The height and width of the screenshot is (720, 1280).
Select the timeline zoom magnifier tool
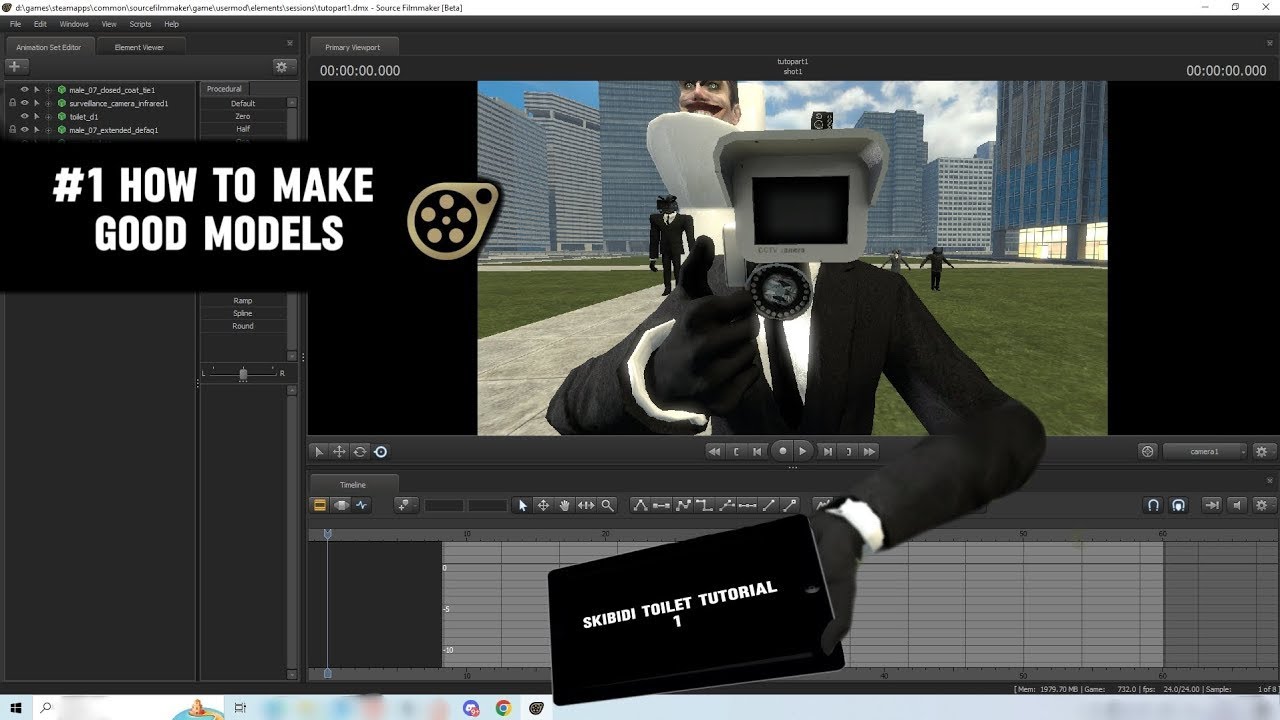[607, 506]
